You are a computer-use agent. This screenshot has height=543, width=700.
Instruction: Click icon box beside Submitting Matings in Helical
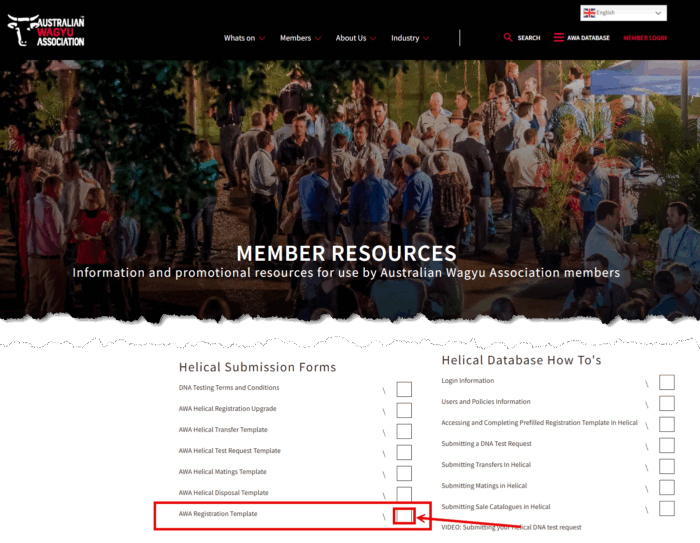click(x=667, y=488)
